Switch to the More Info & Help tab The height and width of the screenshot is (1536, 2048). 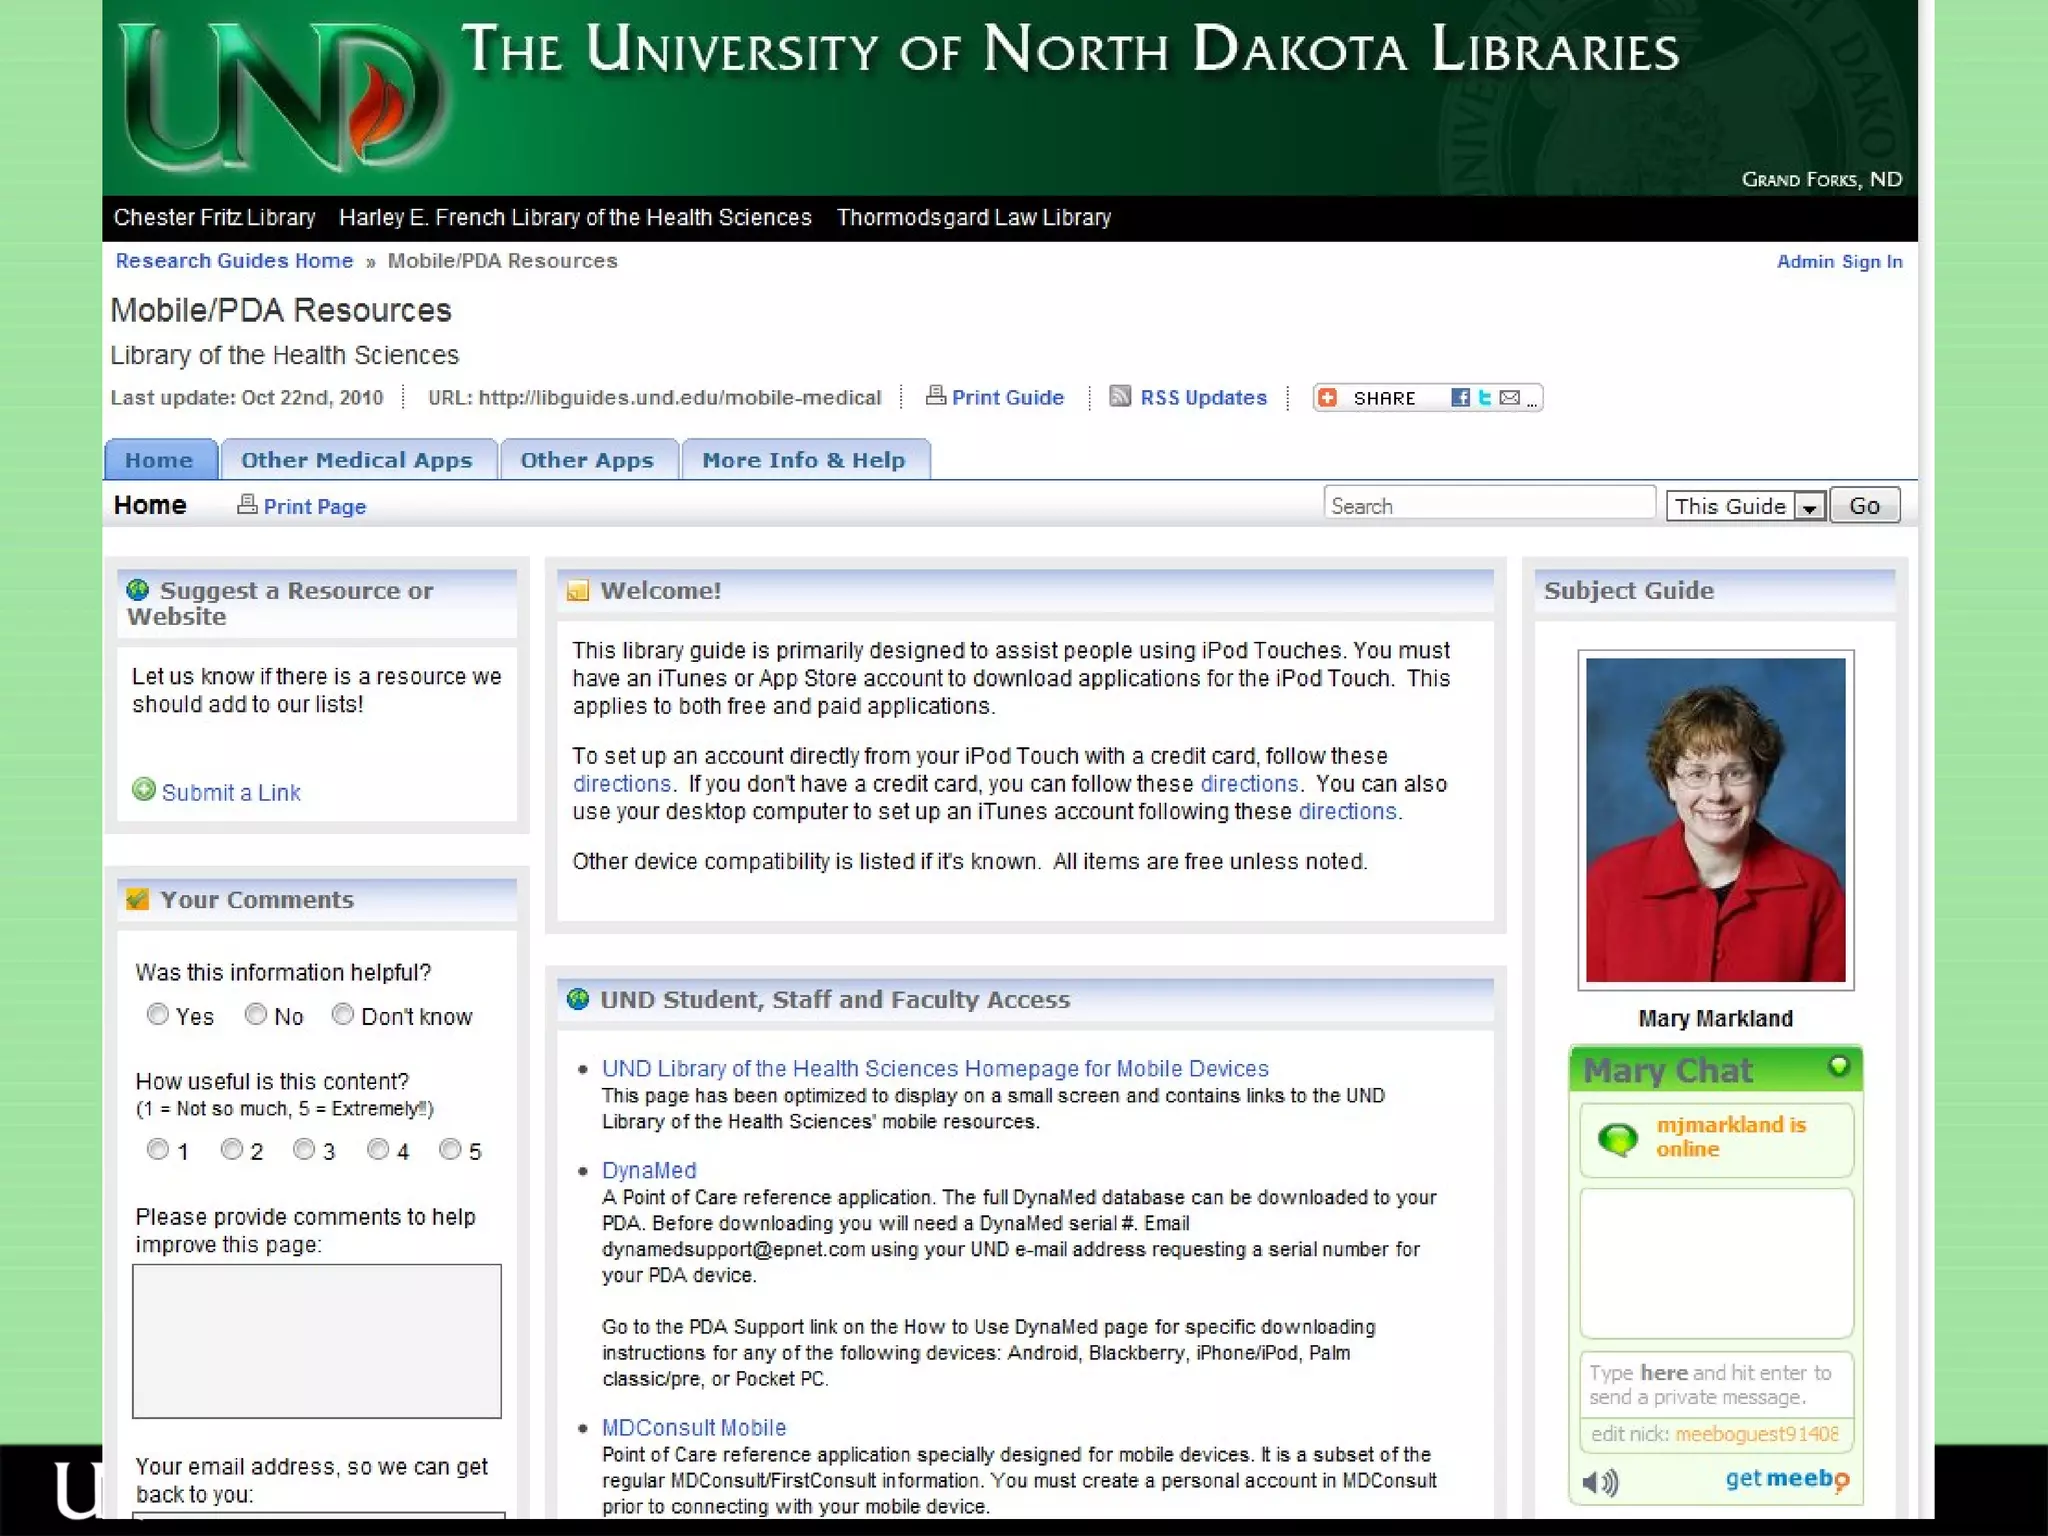click(804, 460)
